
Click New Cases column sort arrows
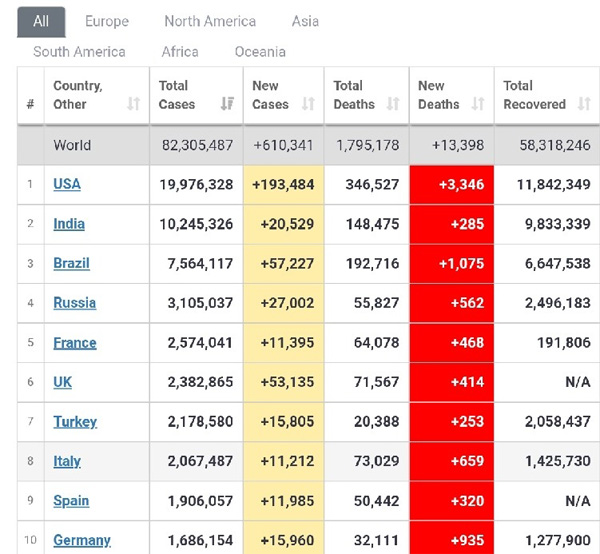pyautogui.click(x=308, y=104)
